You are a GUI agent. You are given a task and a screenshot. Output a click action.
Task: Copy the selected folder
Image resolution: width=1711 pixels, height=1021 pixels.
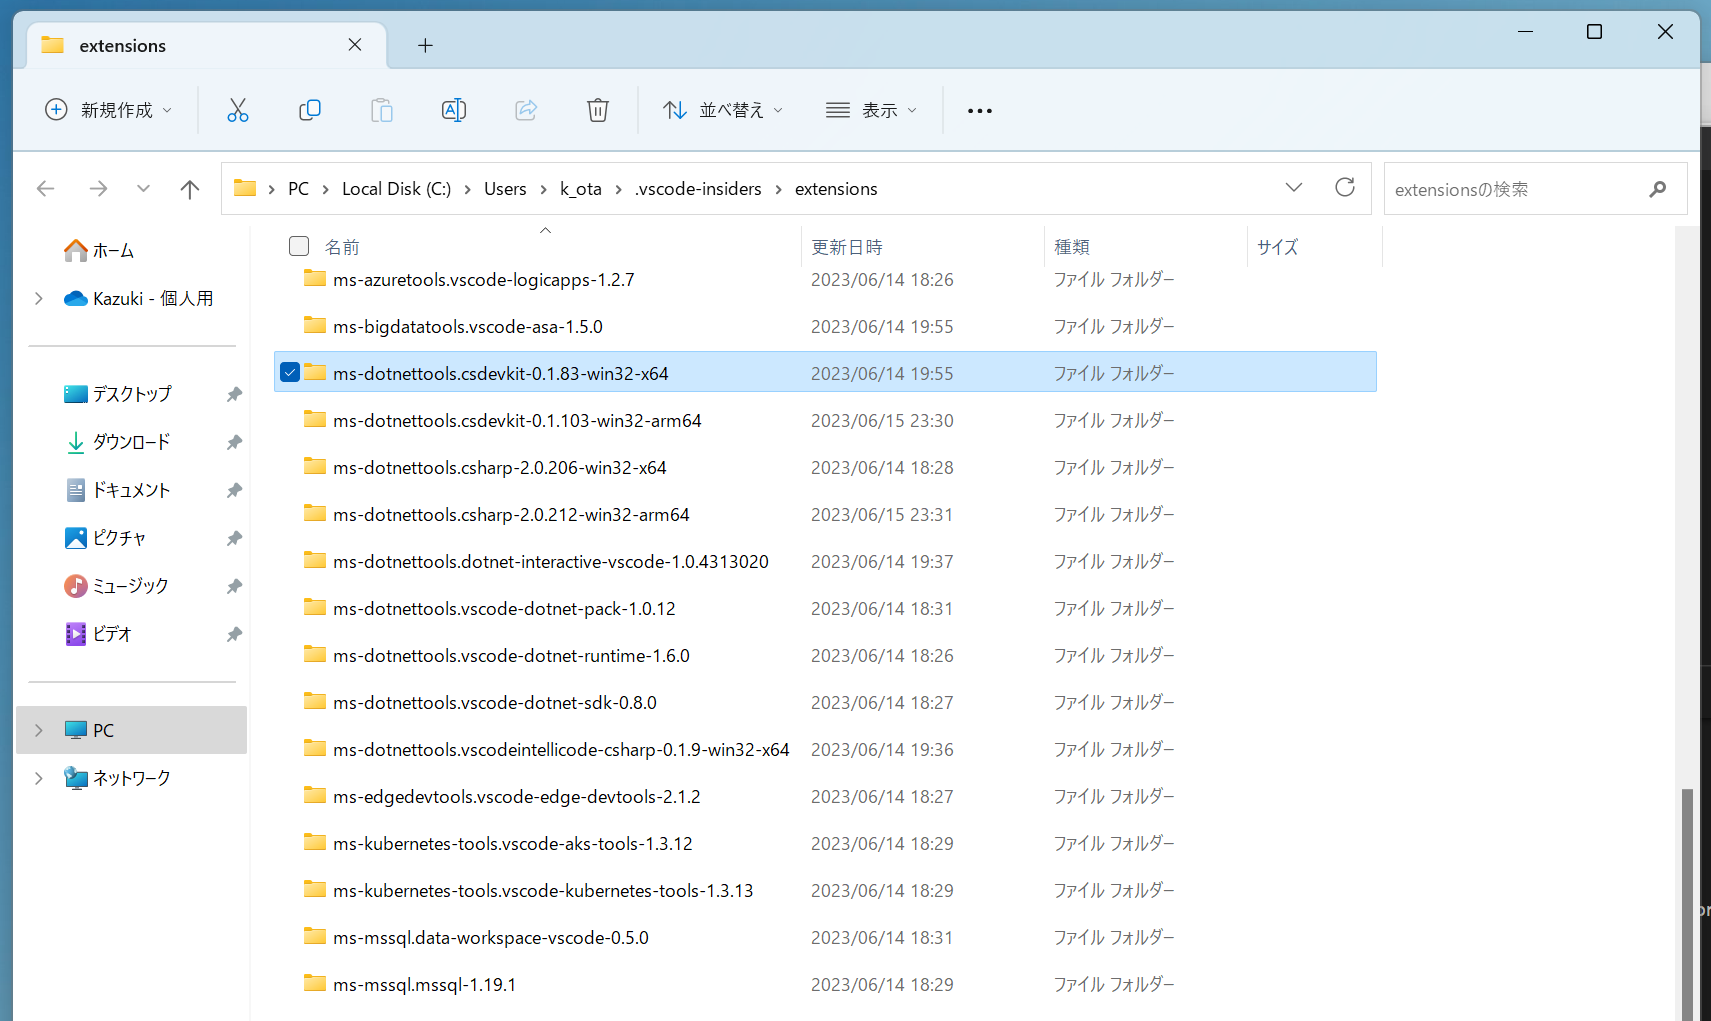coord(310,110)
